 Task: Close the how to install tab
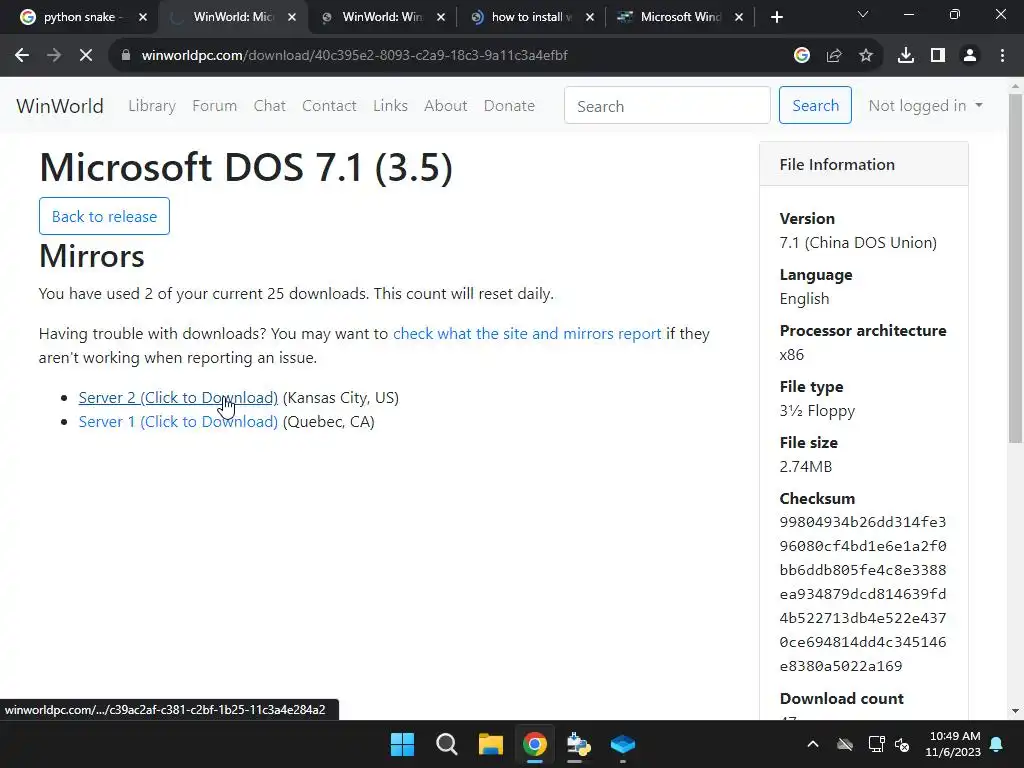coord(590,17)
